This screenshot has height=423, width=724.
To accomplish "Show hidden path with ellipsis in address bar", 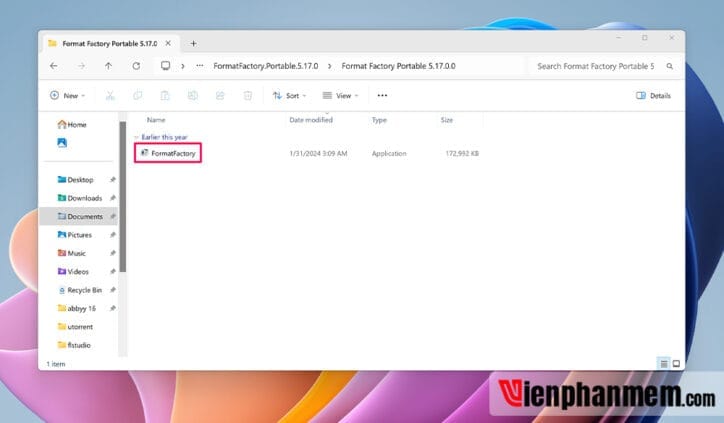I will [199, 66].
